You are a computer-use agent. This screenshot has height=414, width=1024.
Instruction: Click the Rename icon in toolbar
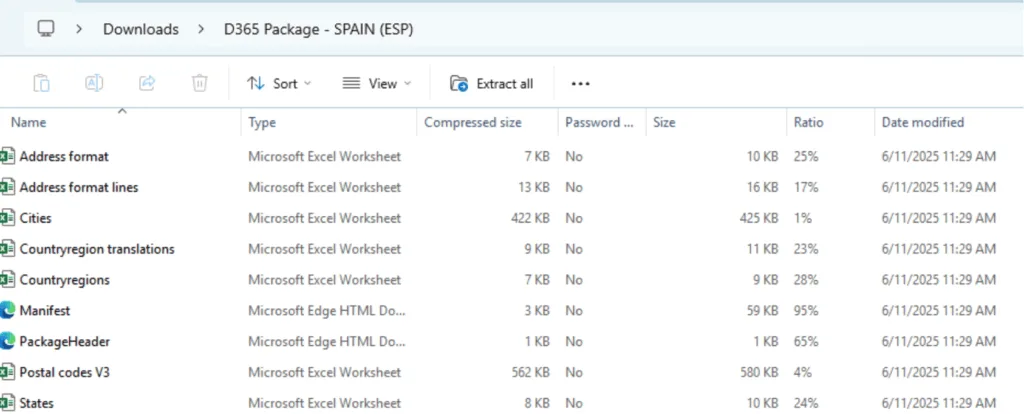coord(94,83)
